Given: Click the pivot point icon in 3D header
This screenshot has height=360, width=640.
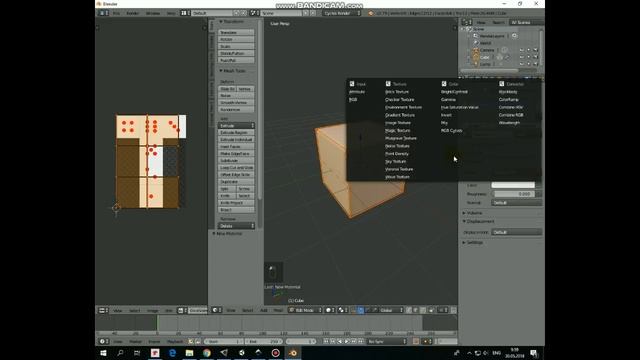Looking at the screenshot, I should point(342,310).
